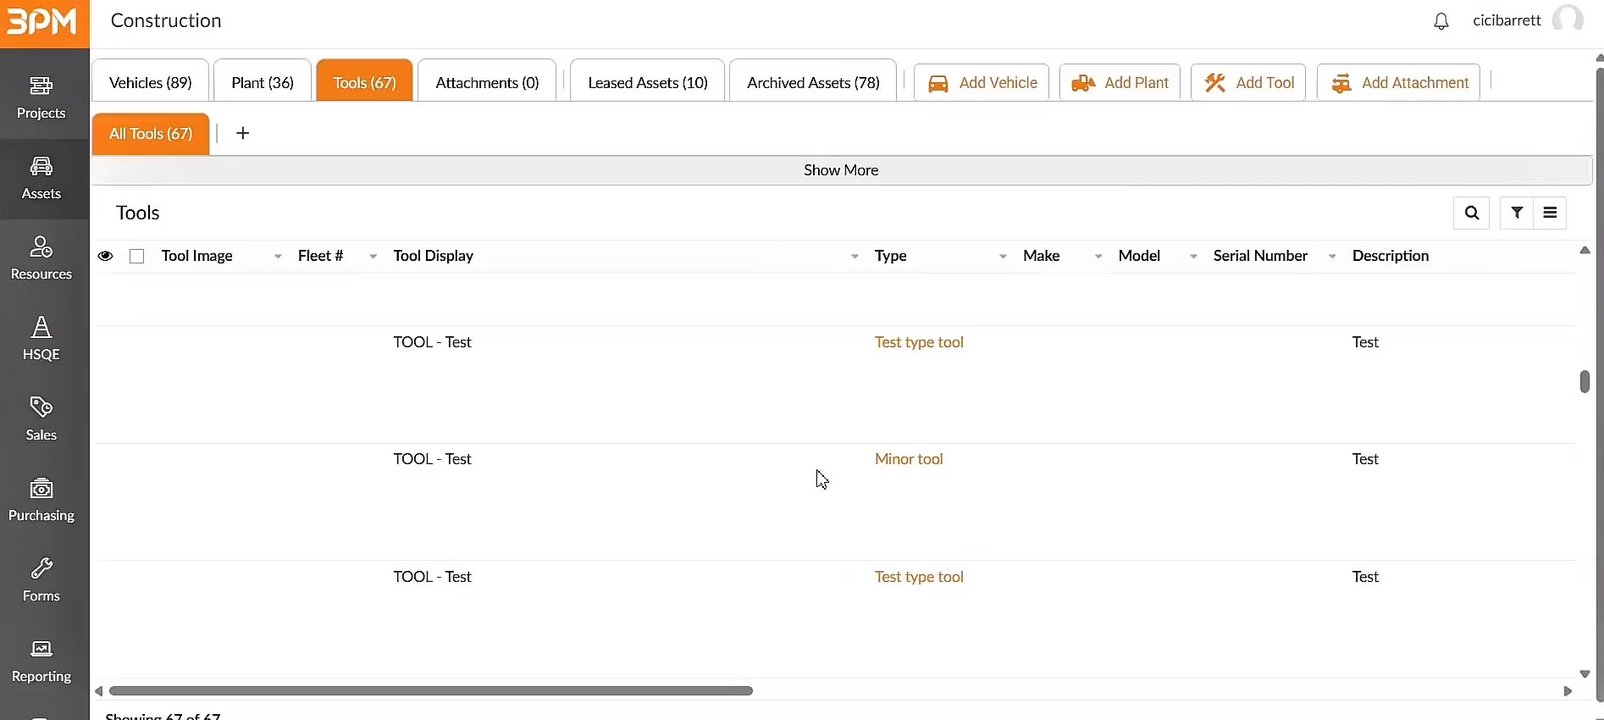Click the Minor tool type link
Screen dimensions: 1604x720
(908, 459)
